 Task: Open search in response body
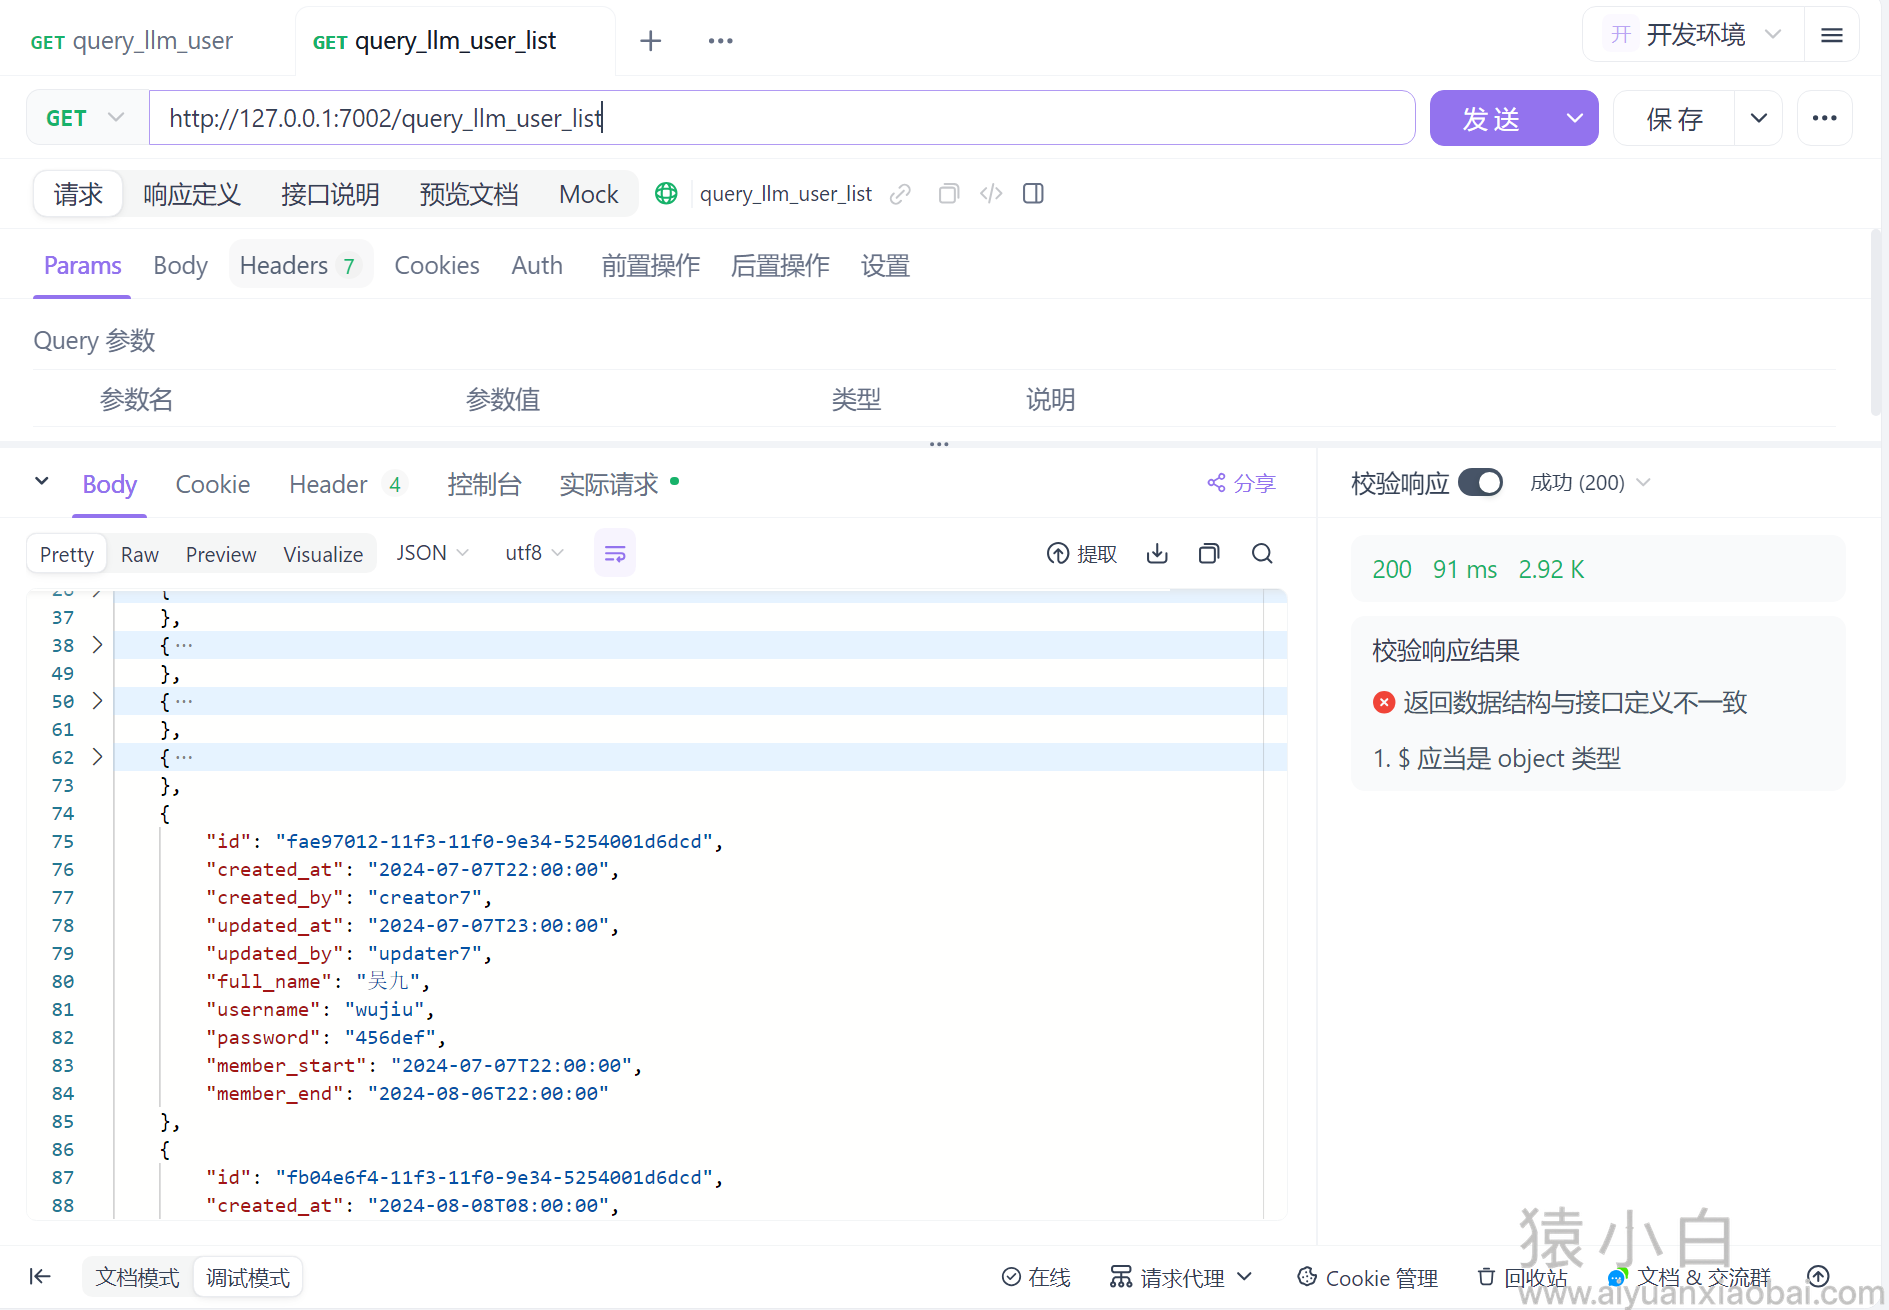[1262, 554]
